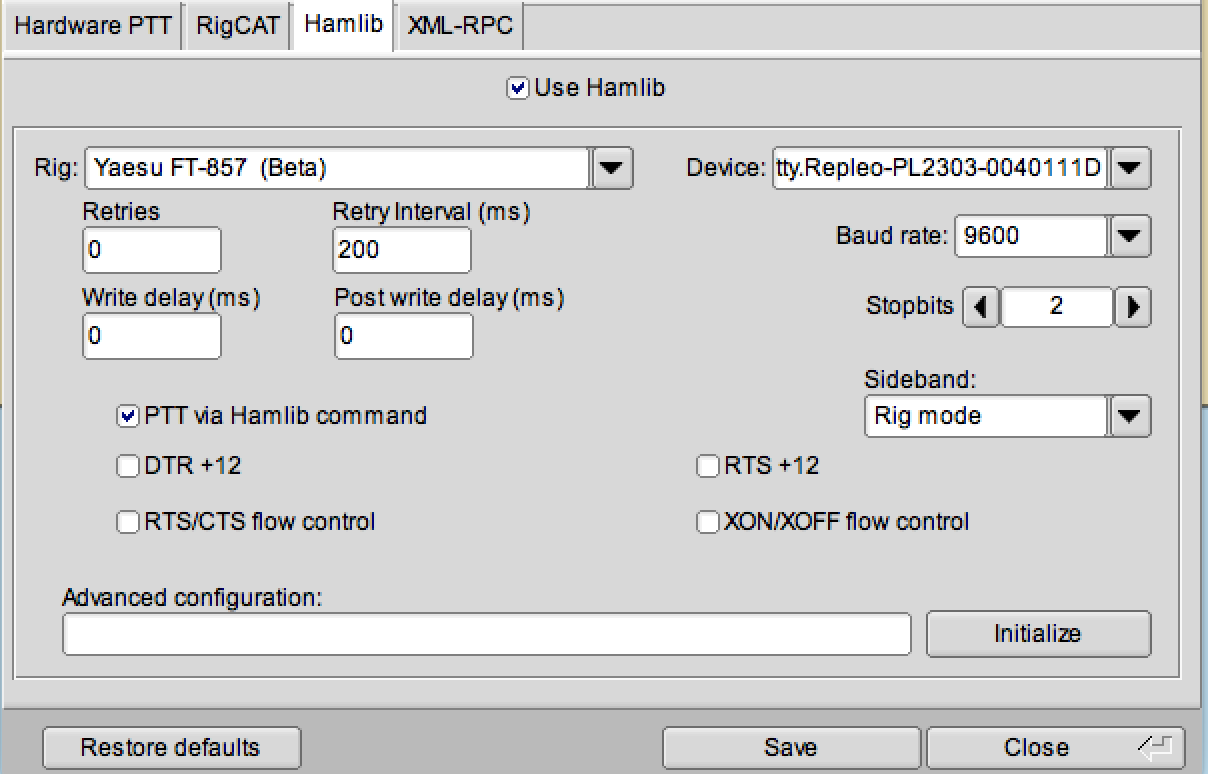Expand the Device port dropdown

pyautogui.click(x=1130, y=168)
